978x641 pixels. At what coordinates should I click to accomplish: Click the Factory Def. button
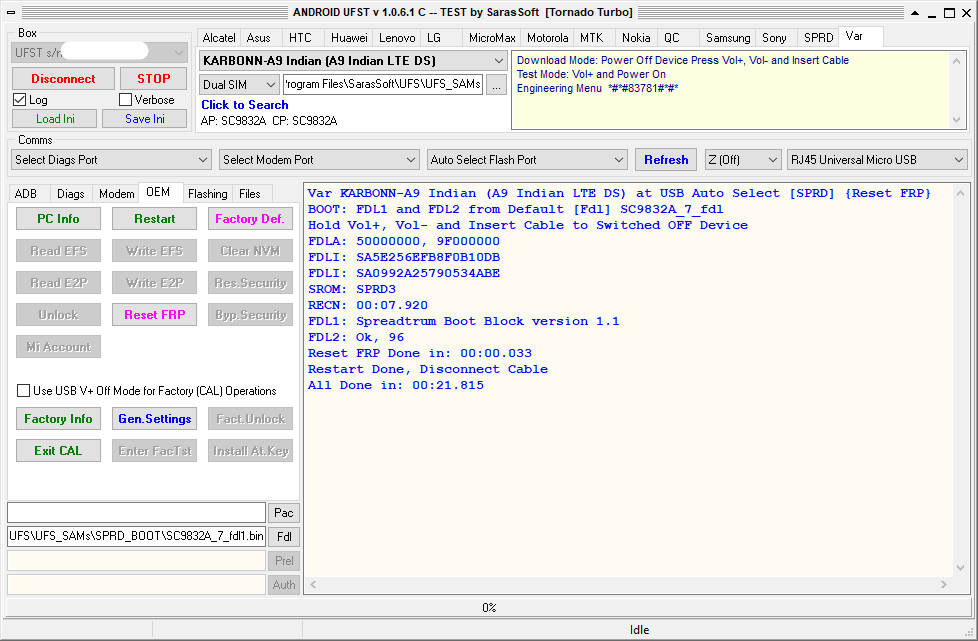coord(250,219)
